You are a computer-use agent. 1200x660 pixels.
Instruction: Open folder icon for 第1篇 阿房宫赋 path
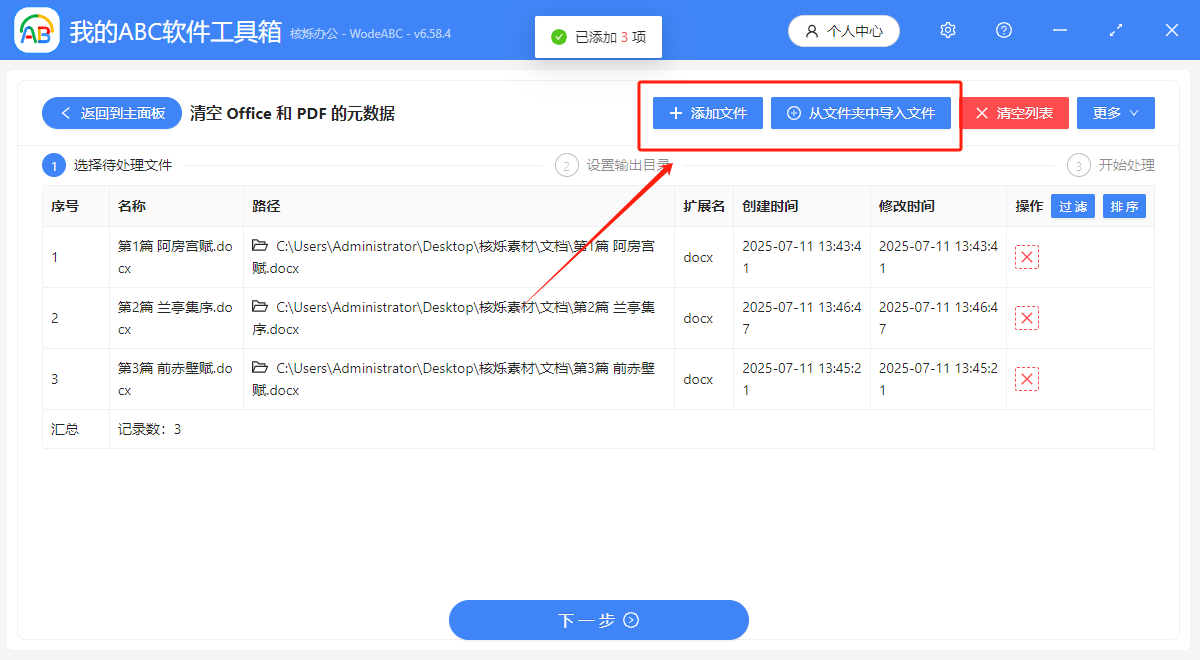pyautogui.click(x=260, y=246)
